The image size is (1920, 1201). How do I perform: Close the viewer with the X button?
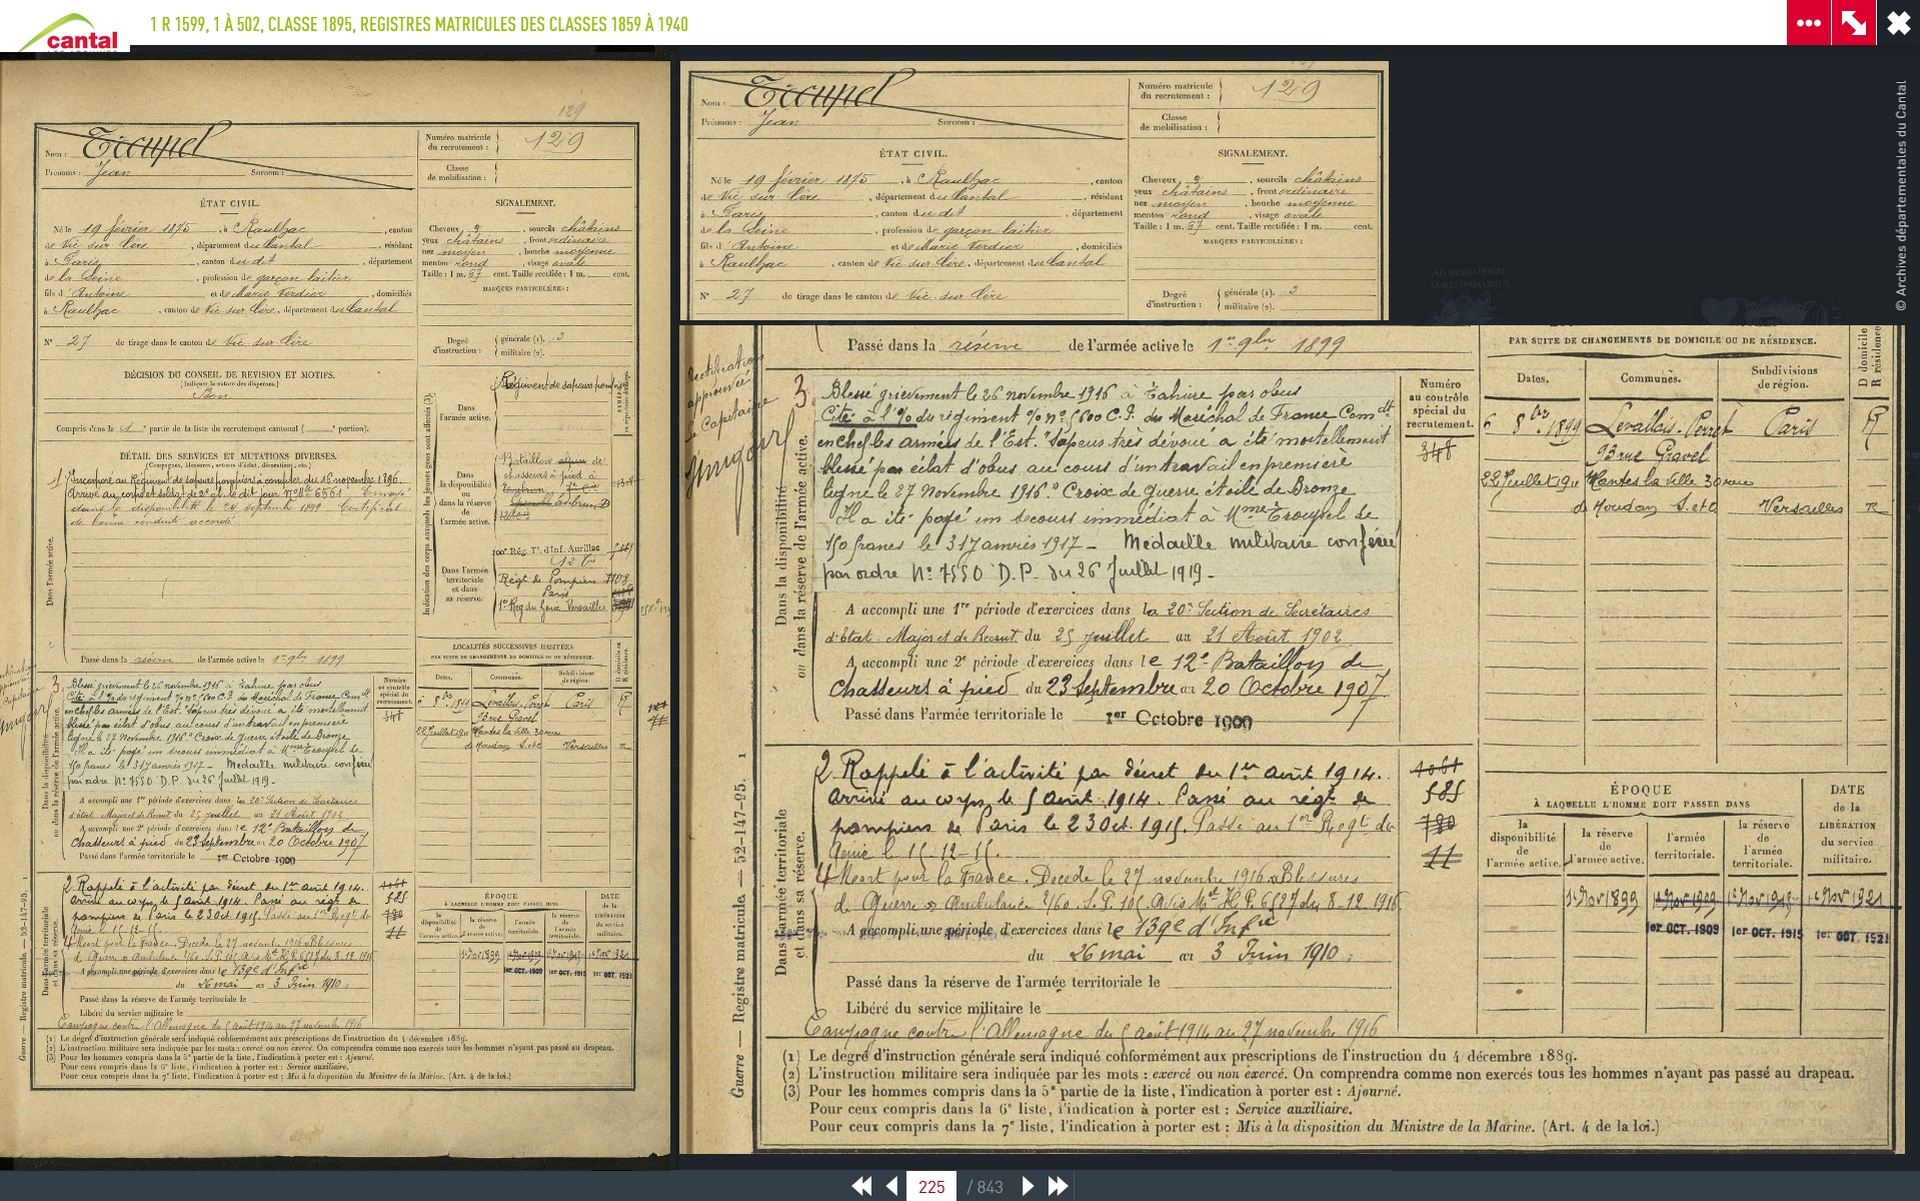[1898, 23]
